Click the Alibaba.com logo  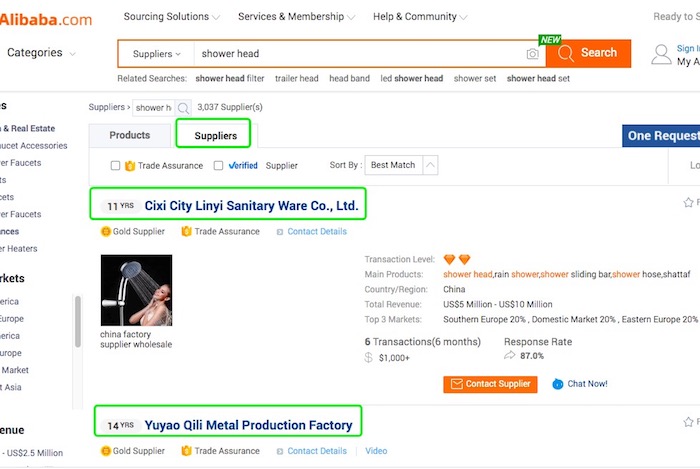click(46, 19)
